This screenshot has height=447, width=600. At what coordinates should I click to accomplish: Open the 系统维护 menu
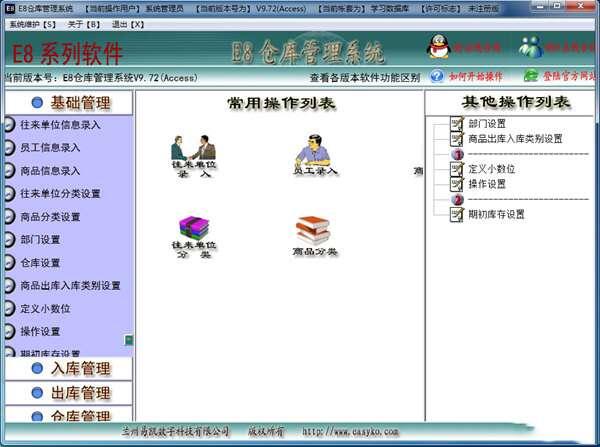(33, 21)
